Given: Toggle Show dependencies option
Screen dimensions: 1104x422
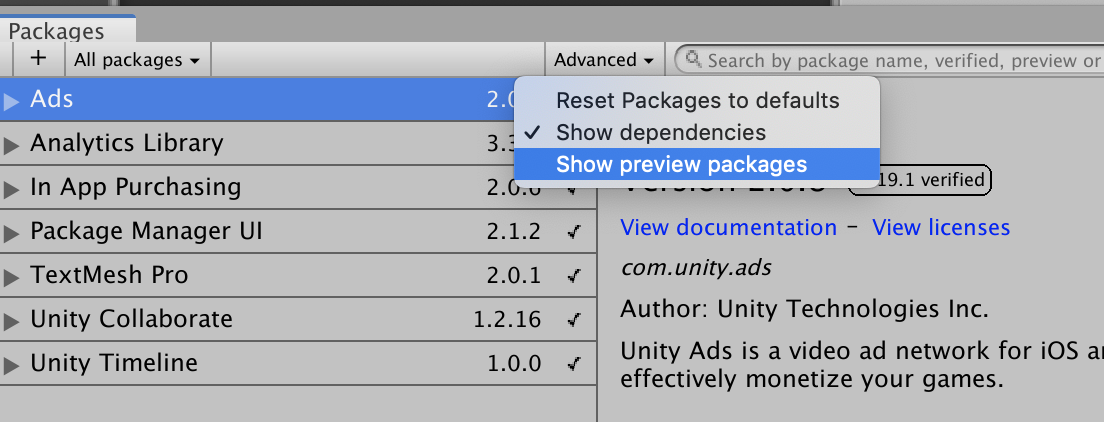Looking at the screenshot, I should 661,132.
